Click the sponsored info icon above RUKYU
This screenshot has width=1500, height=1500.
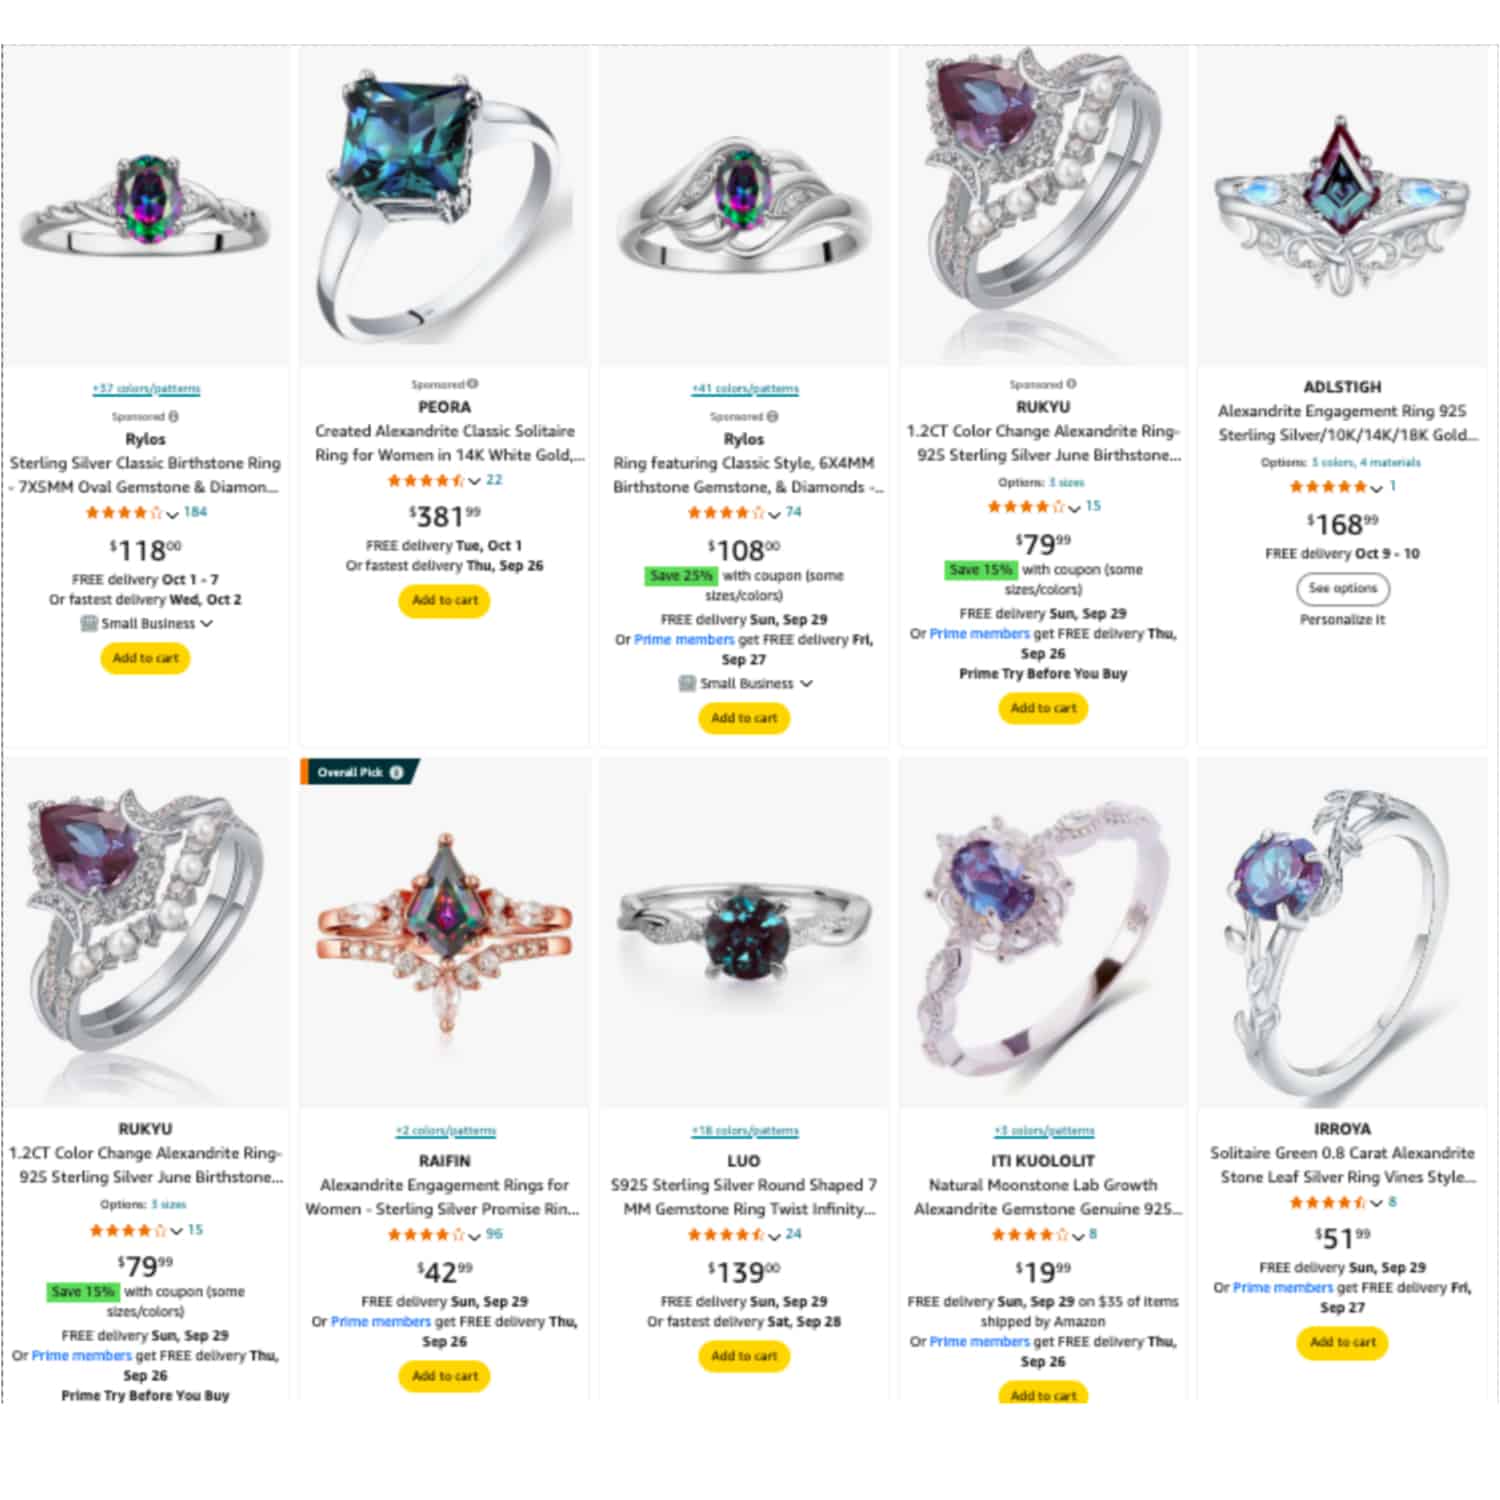coord(1071,384)
